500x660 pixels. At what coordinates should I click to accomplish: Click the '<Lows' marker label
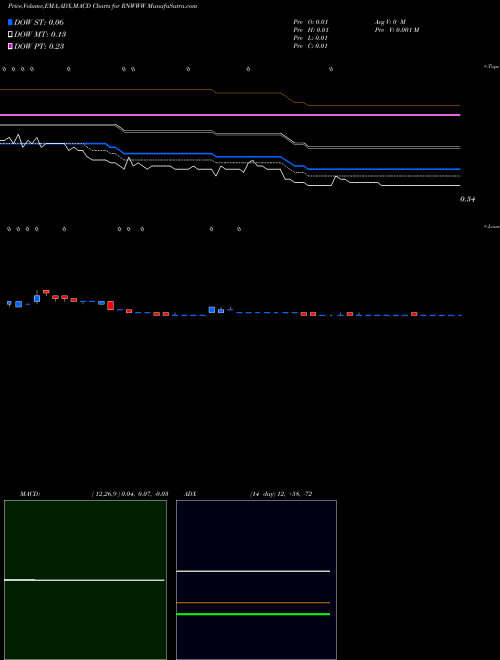click(x=491, y=226)
